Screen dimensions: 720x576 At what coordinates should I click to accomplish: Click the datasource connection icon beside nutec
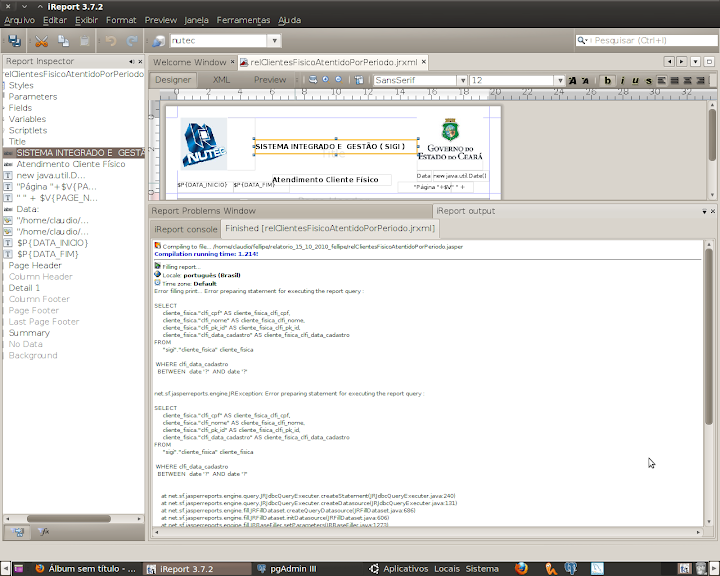click(x=159, y=41)
